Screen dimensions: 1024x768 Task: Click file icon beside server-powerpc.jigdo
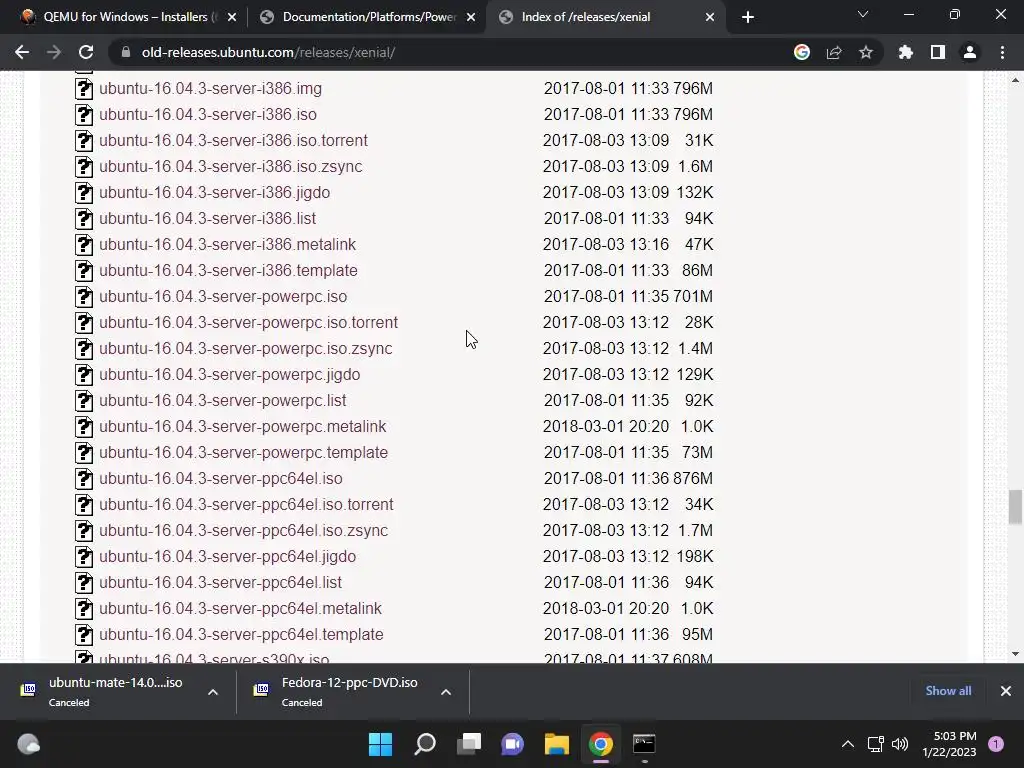[84, 376]
